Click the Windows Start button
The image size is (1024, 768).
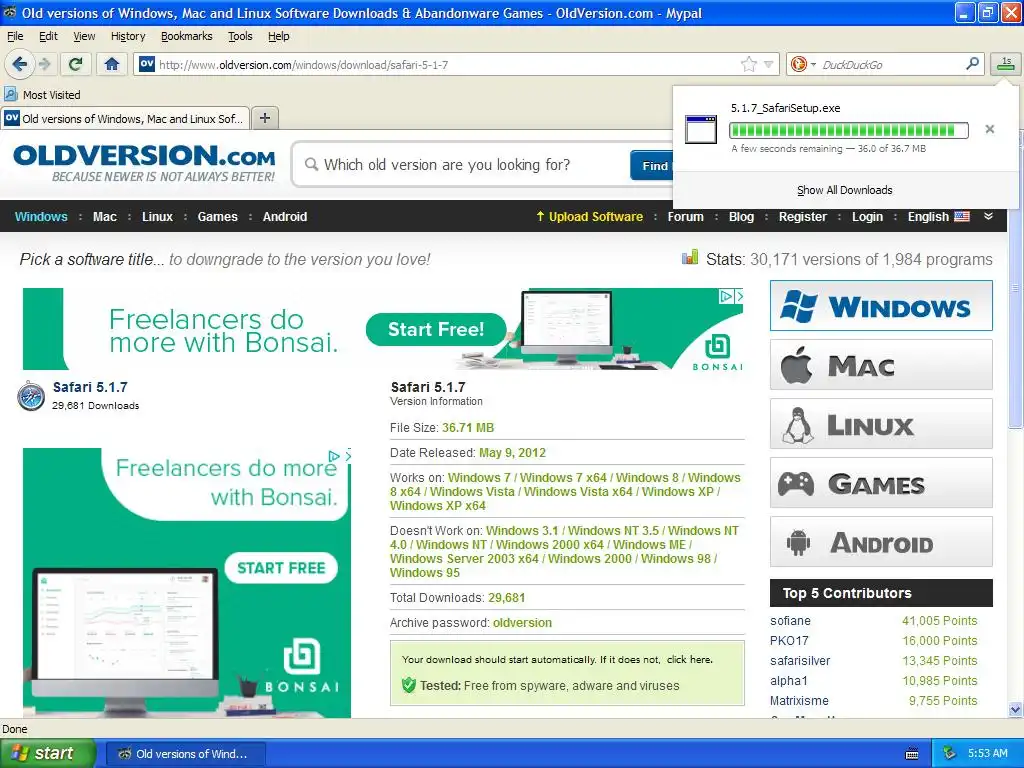[48, 753]
